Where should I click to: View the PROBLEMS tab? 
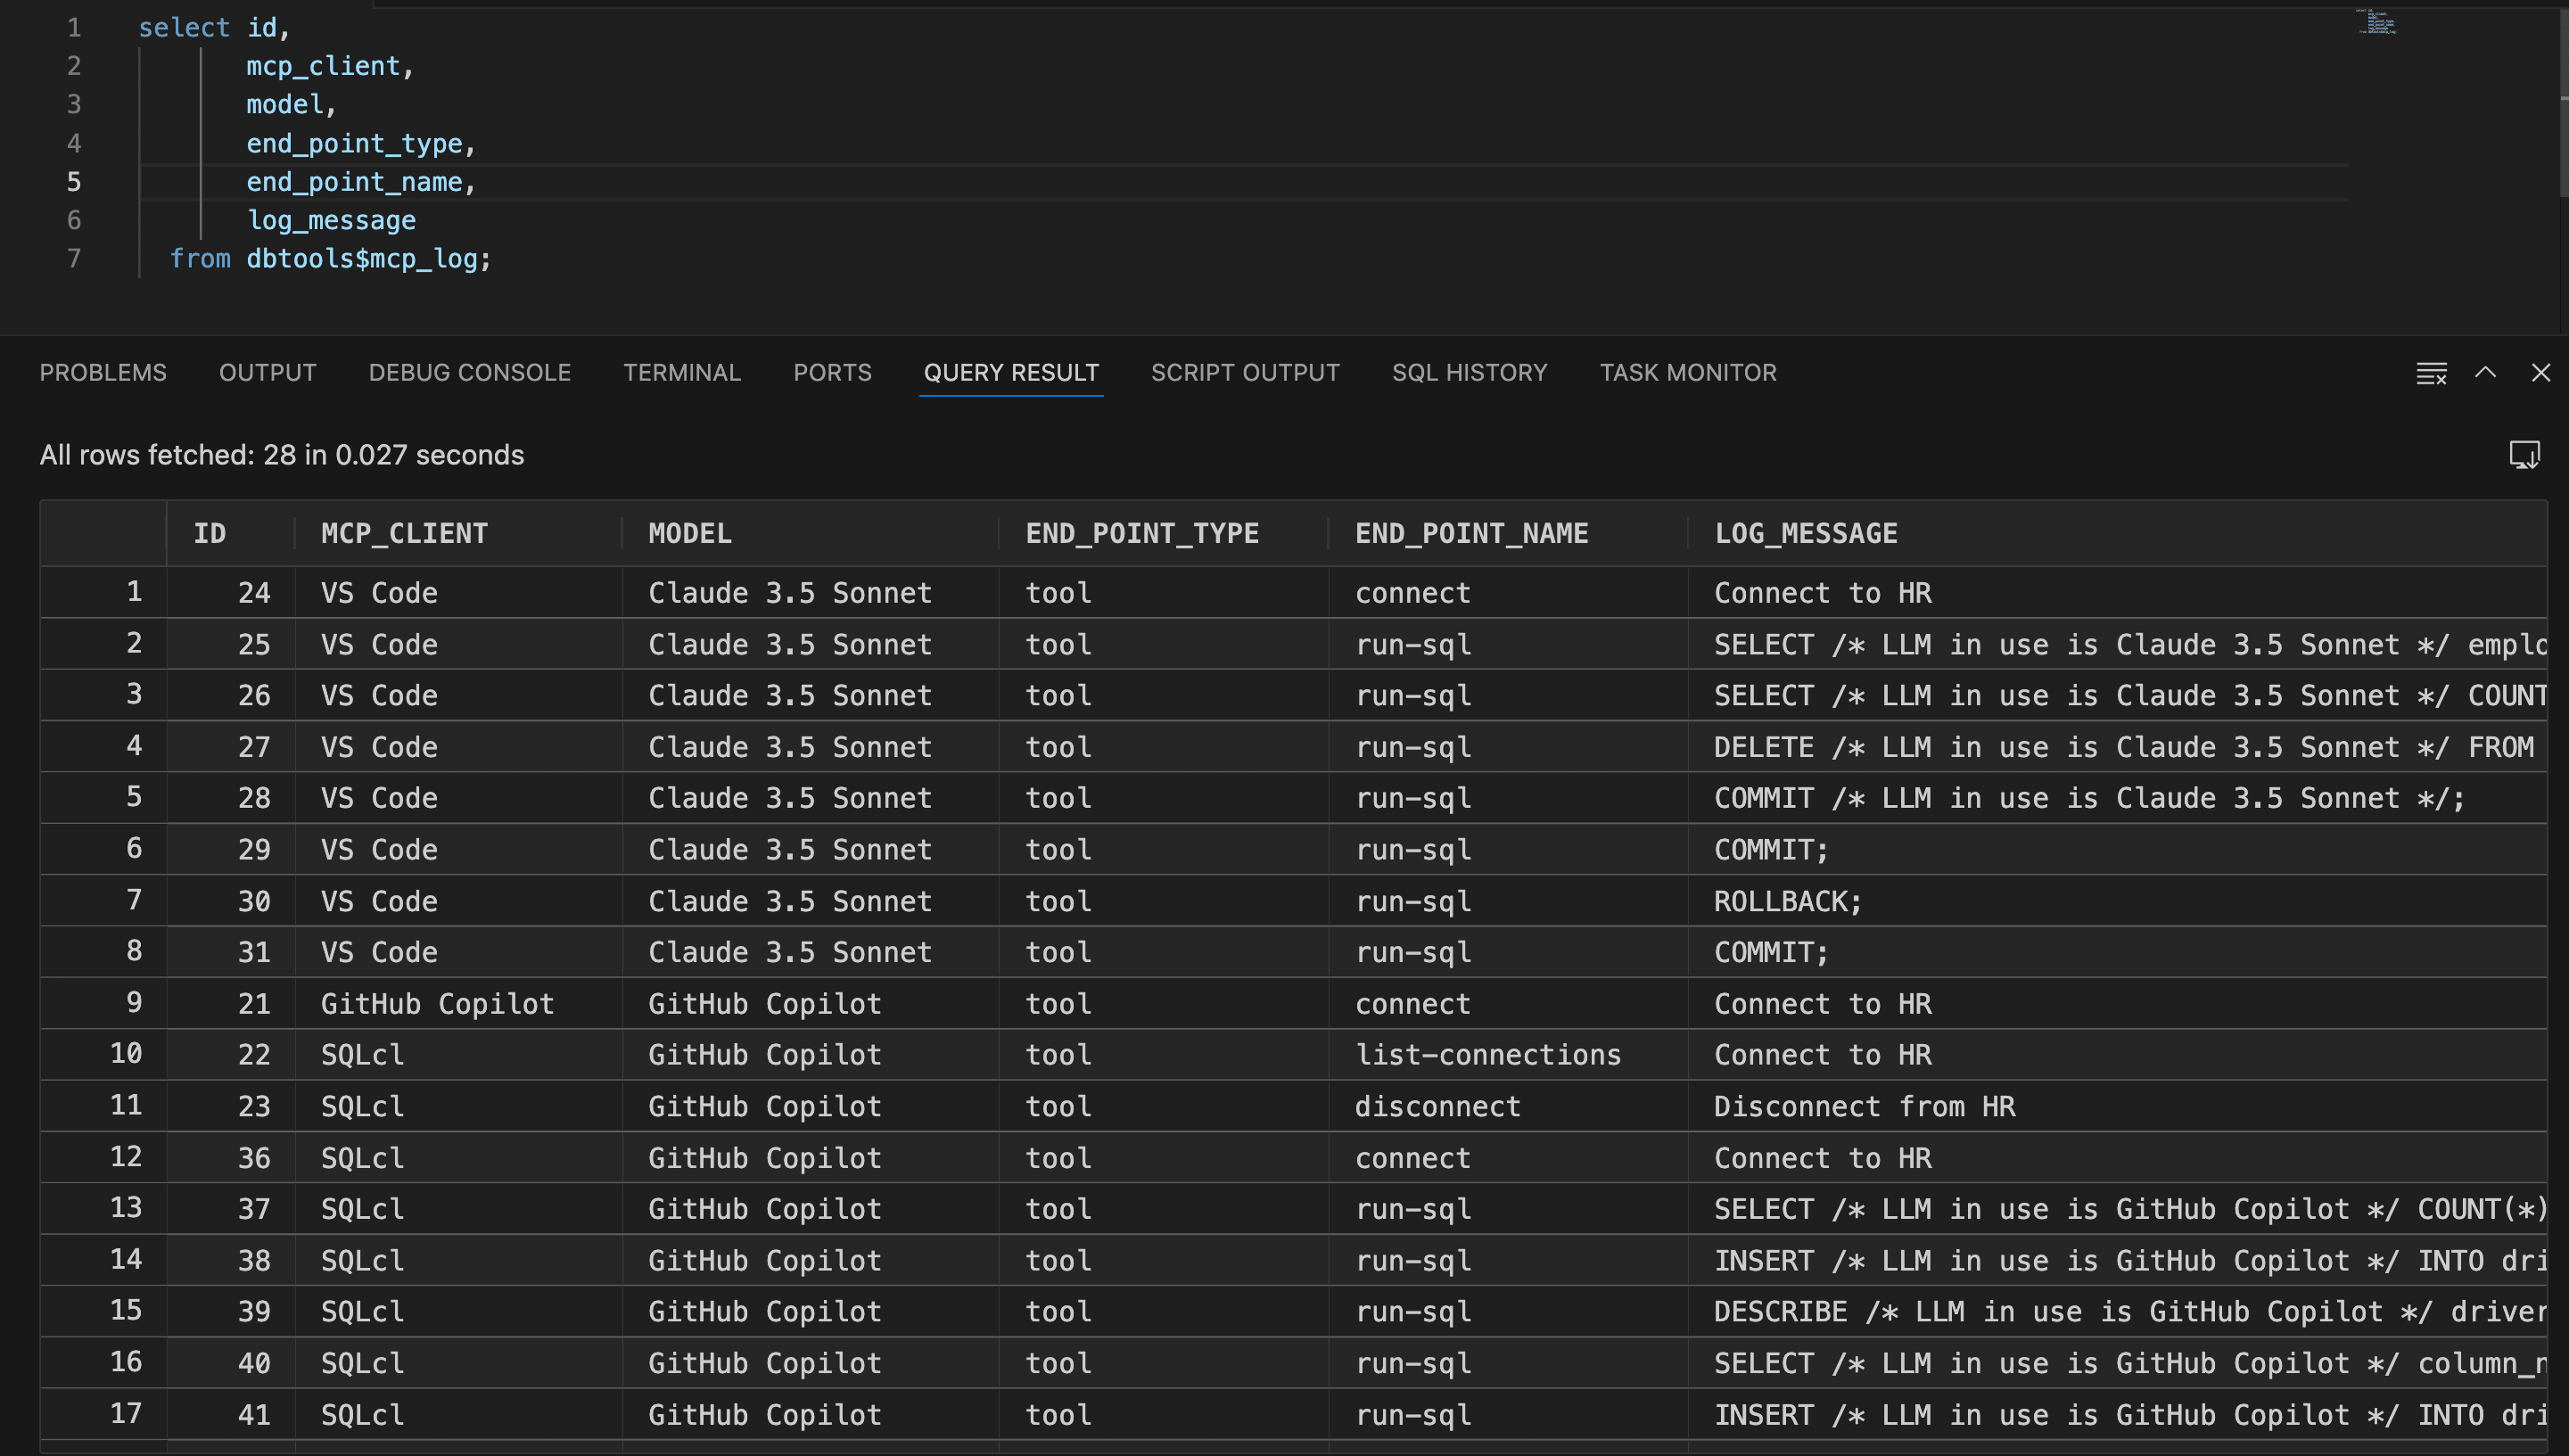[103, 372]
